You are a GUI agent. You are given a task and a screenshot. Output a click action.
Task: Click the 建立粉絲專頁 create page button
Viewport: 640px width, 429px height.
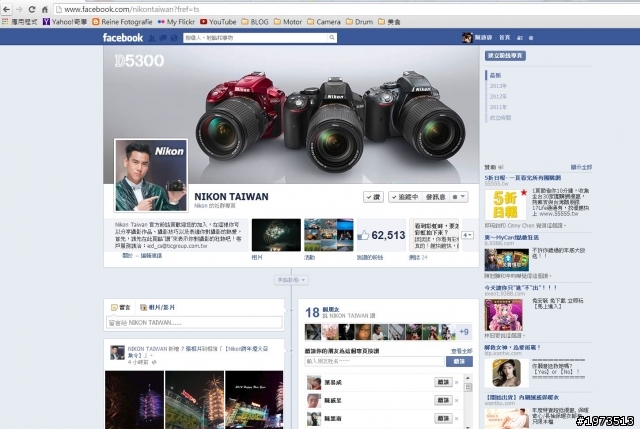click(505, 56)
